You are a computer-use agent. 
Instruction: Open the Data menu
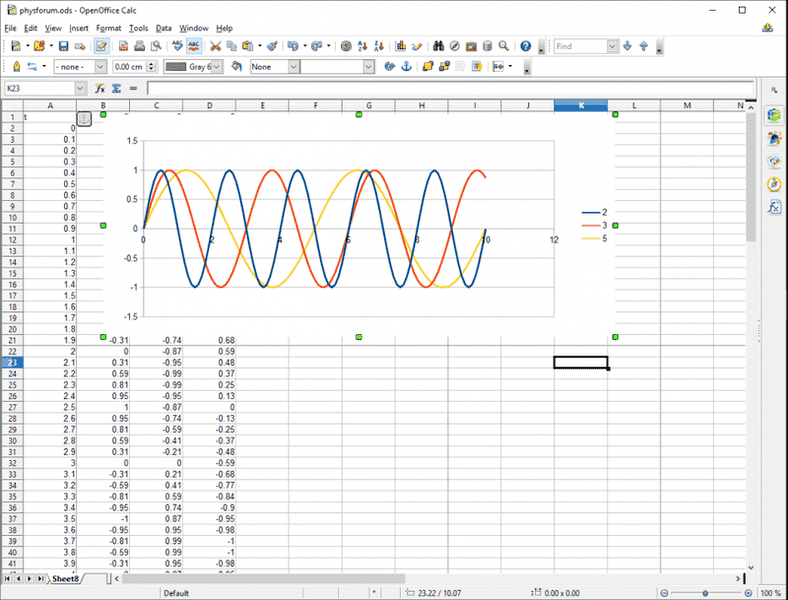click(x=164, y=28)
